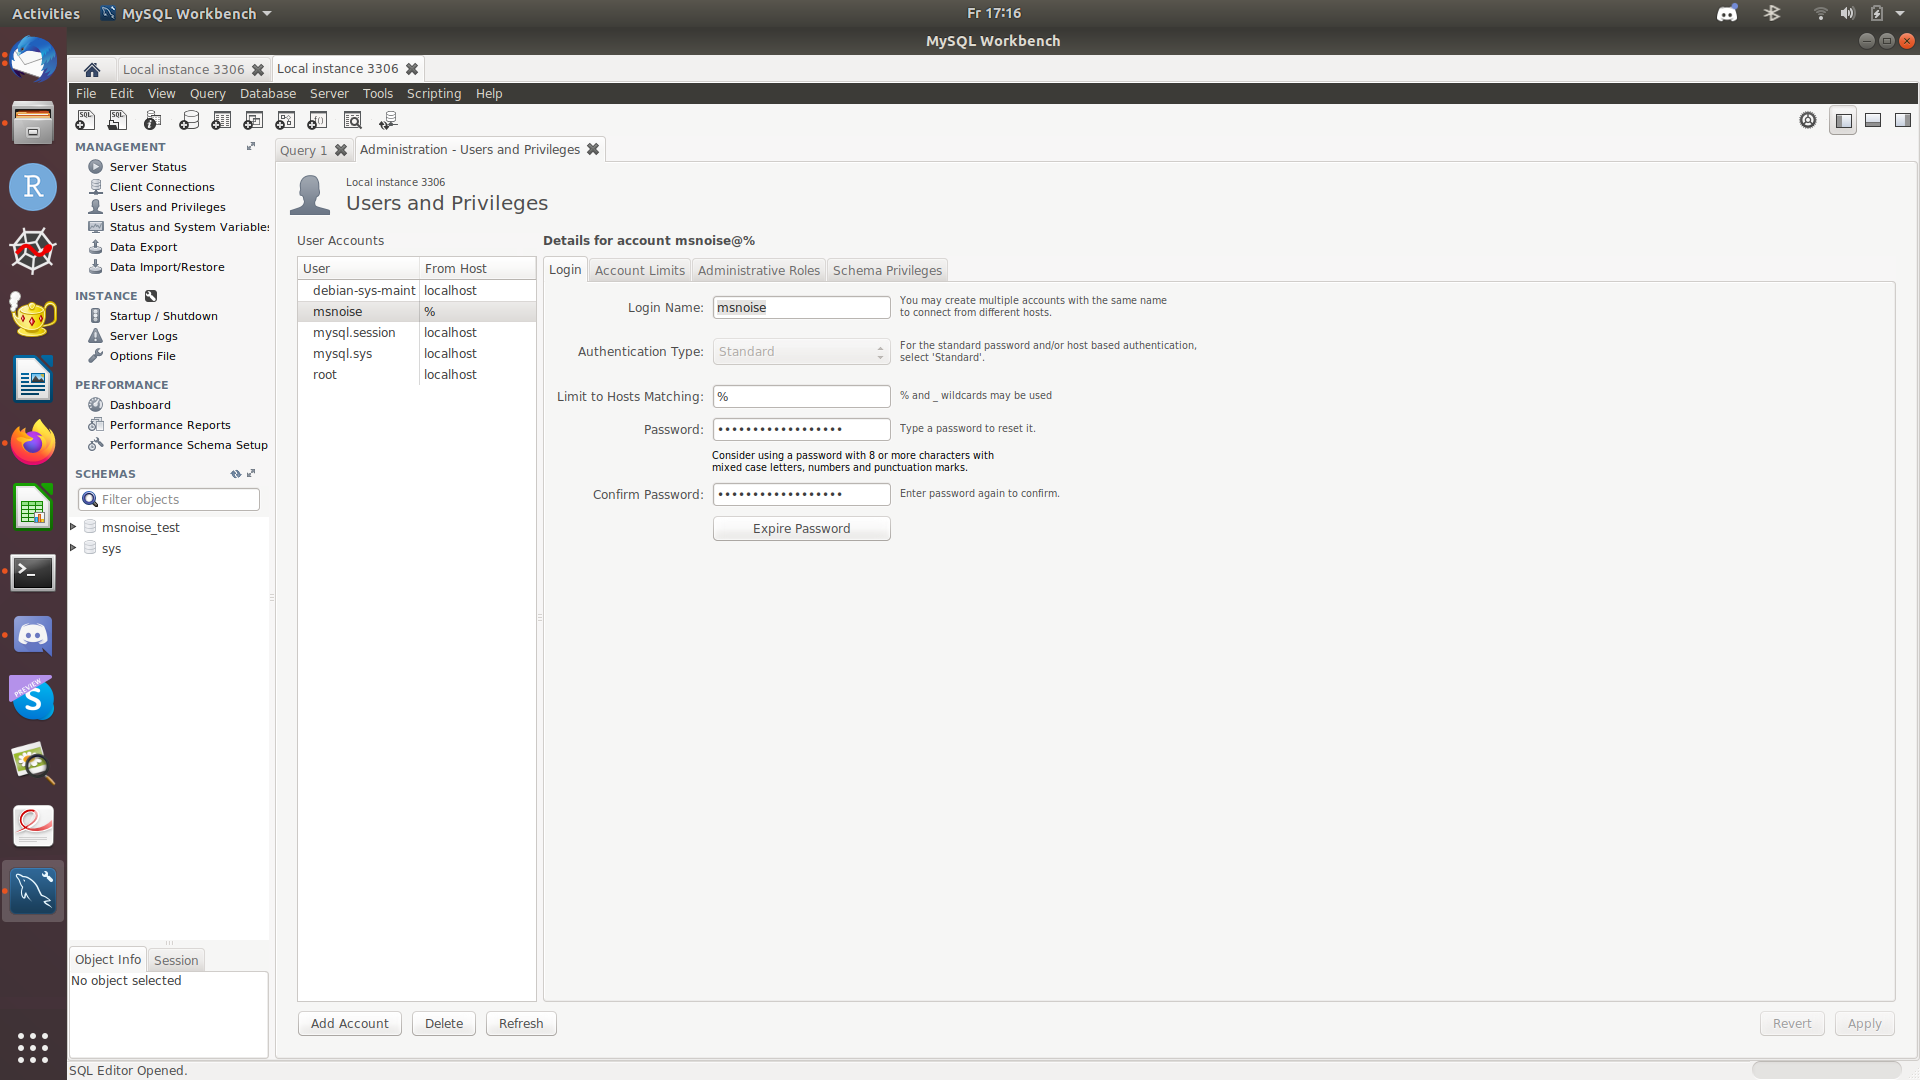1920x1080 pixels.
Task: Click the create new function icon
Action: [x=317, y=120]
